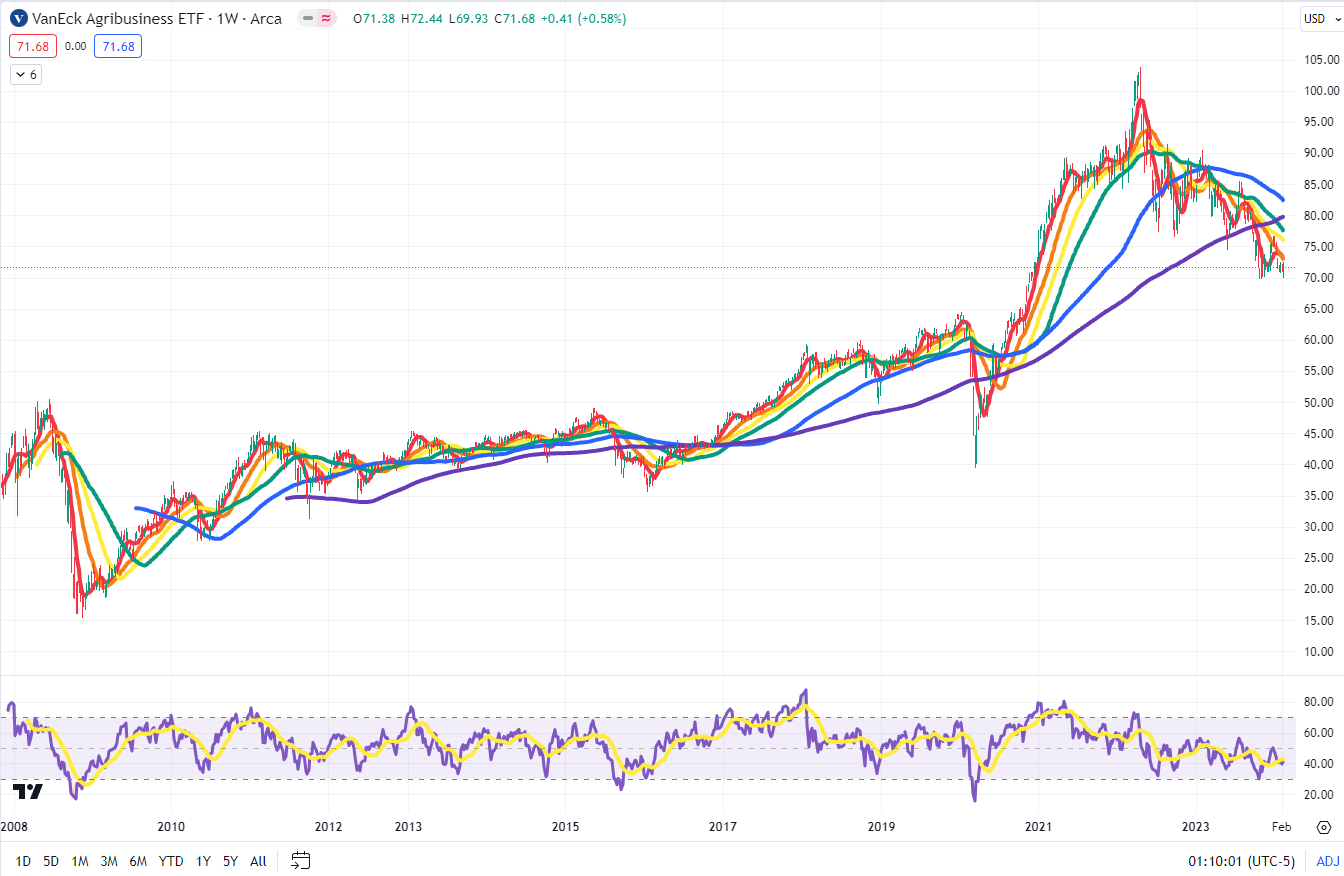Toggle ADJ adjusted data

click(1327, 861)
